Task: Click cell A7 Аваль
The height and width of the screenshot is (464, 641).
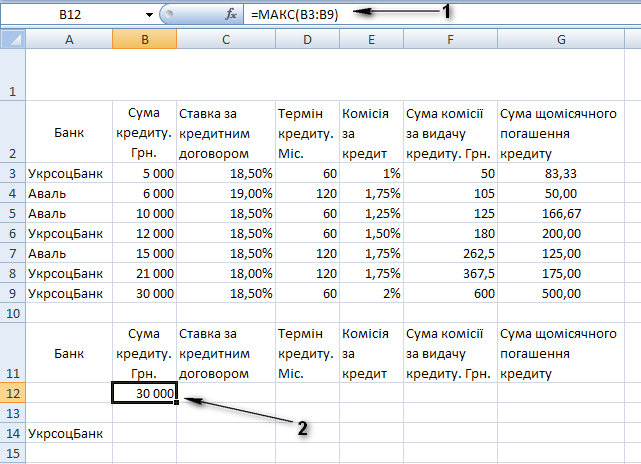Action: pos(69,253)
